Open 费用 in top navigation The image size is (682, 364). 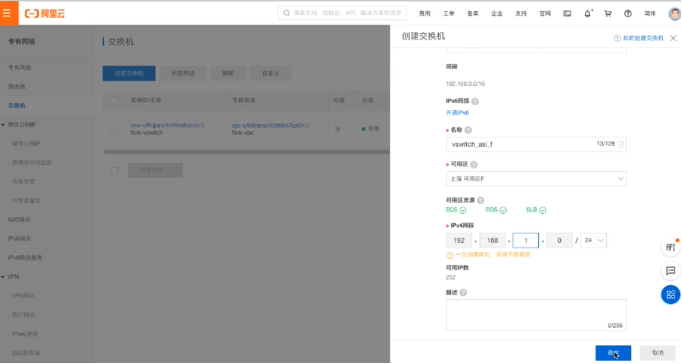tap(425, 13)
